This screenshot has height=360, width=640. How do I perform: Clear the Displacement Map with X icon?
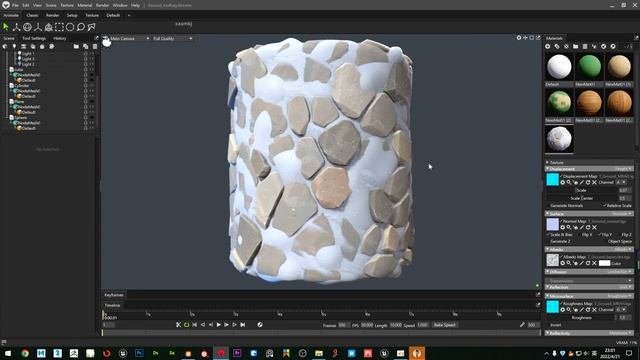(x=594, y=182)
